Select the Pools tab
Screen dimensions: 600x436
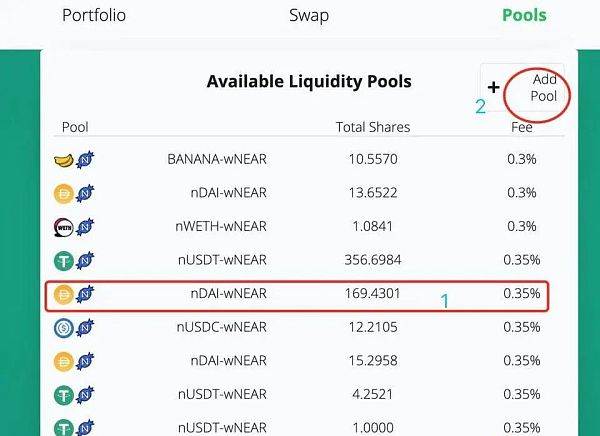[x=524, y=15]
